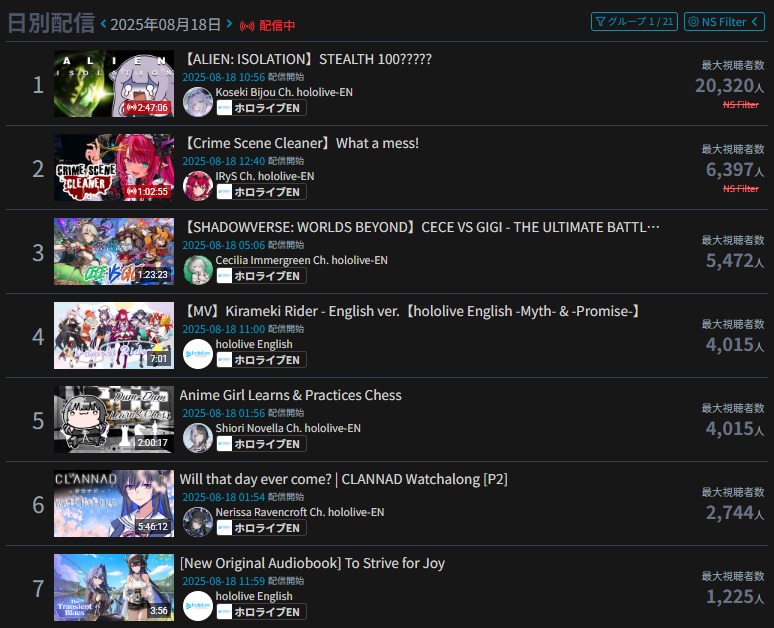Click IRyS channel avatar

pyautogui.click(x=198, y=186)
